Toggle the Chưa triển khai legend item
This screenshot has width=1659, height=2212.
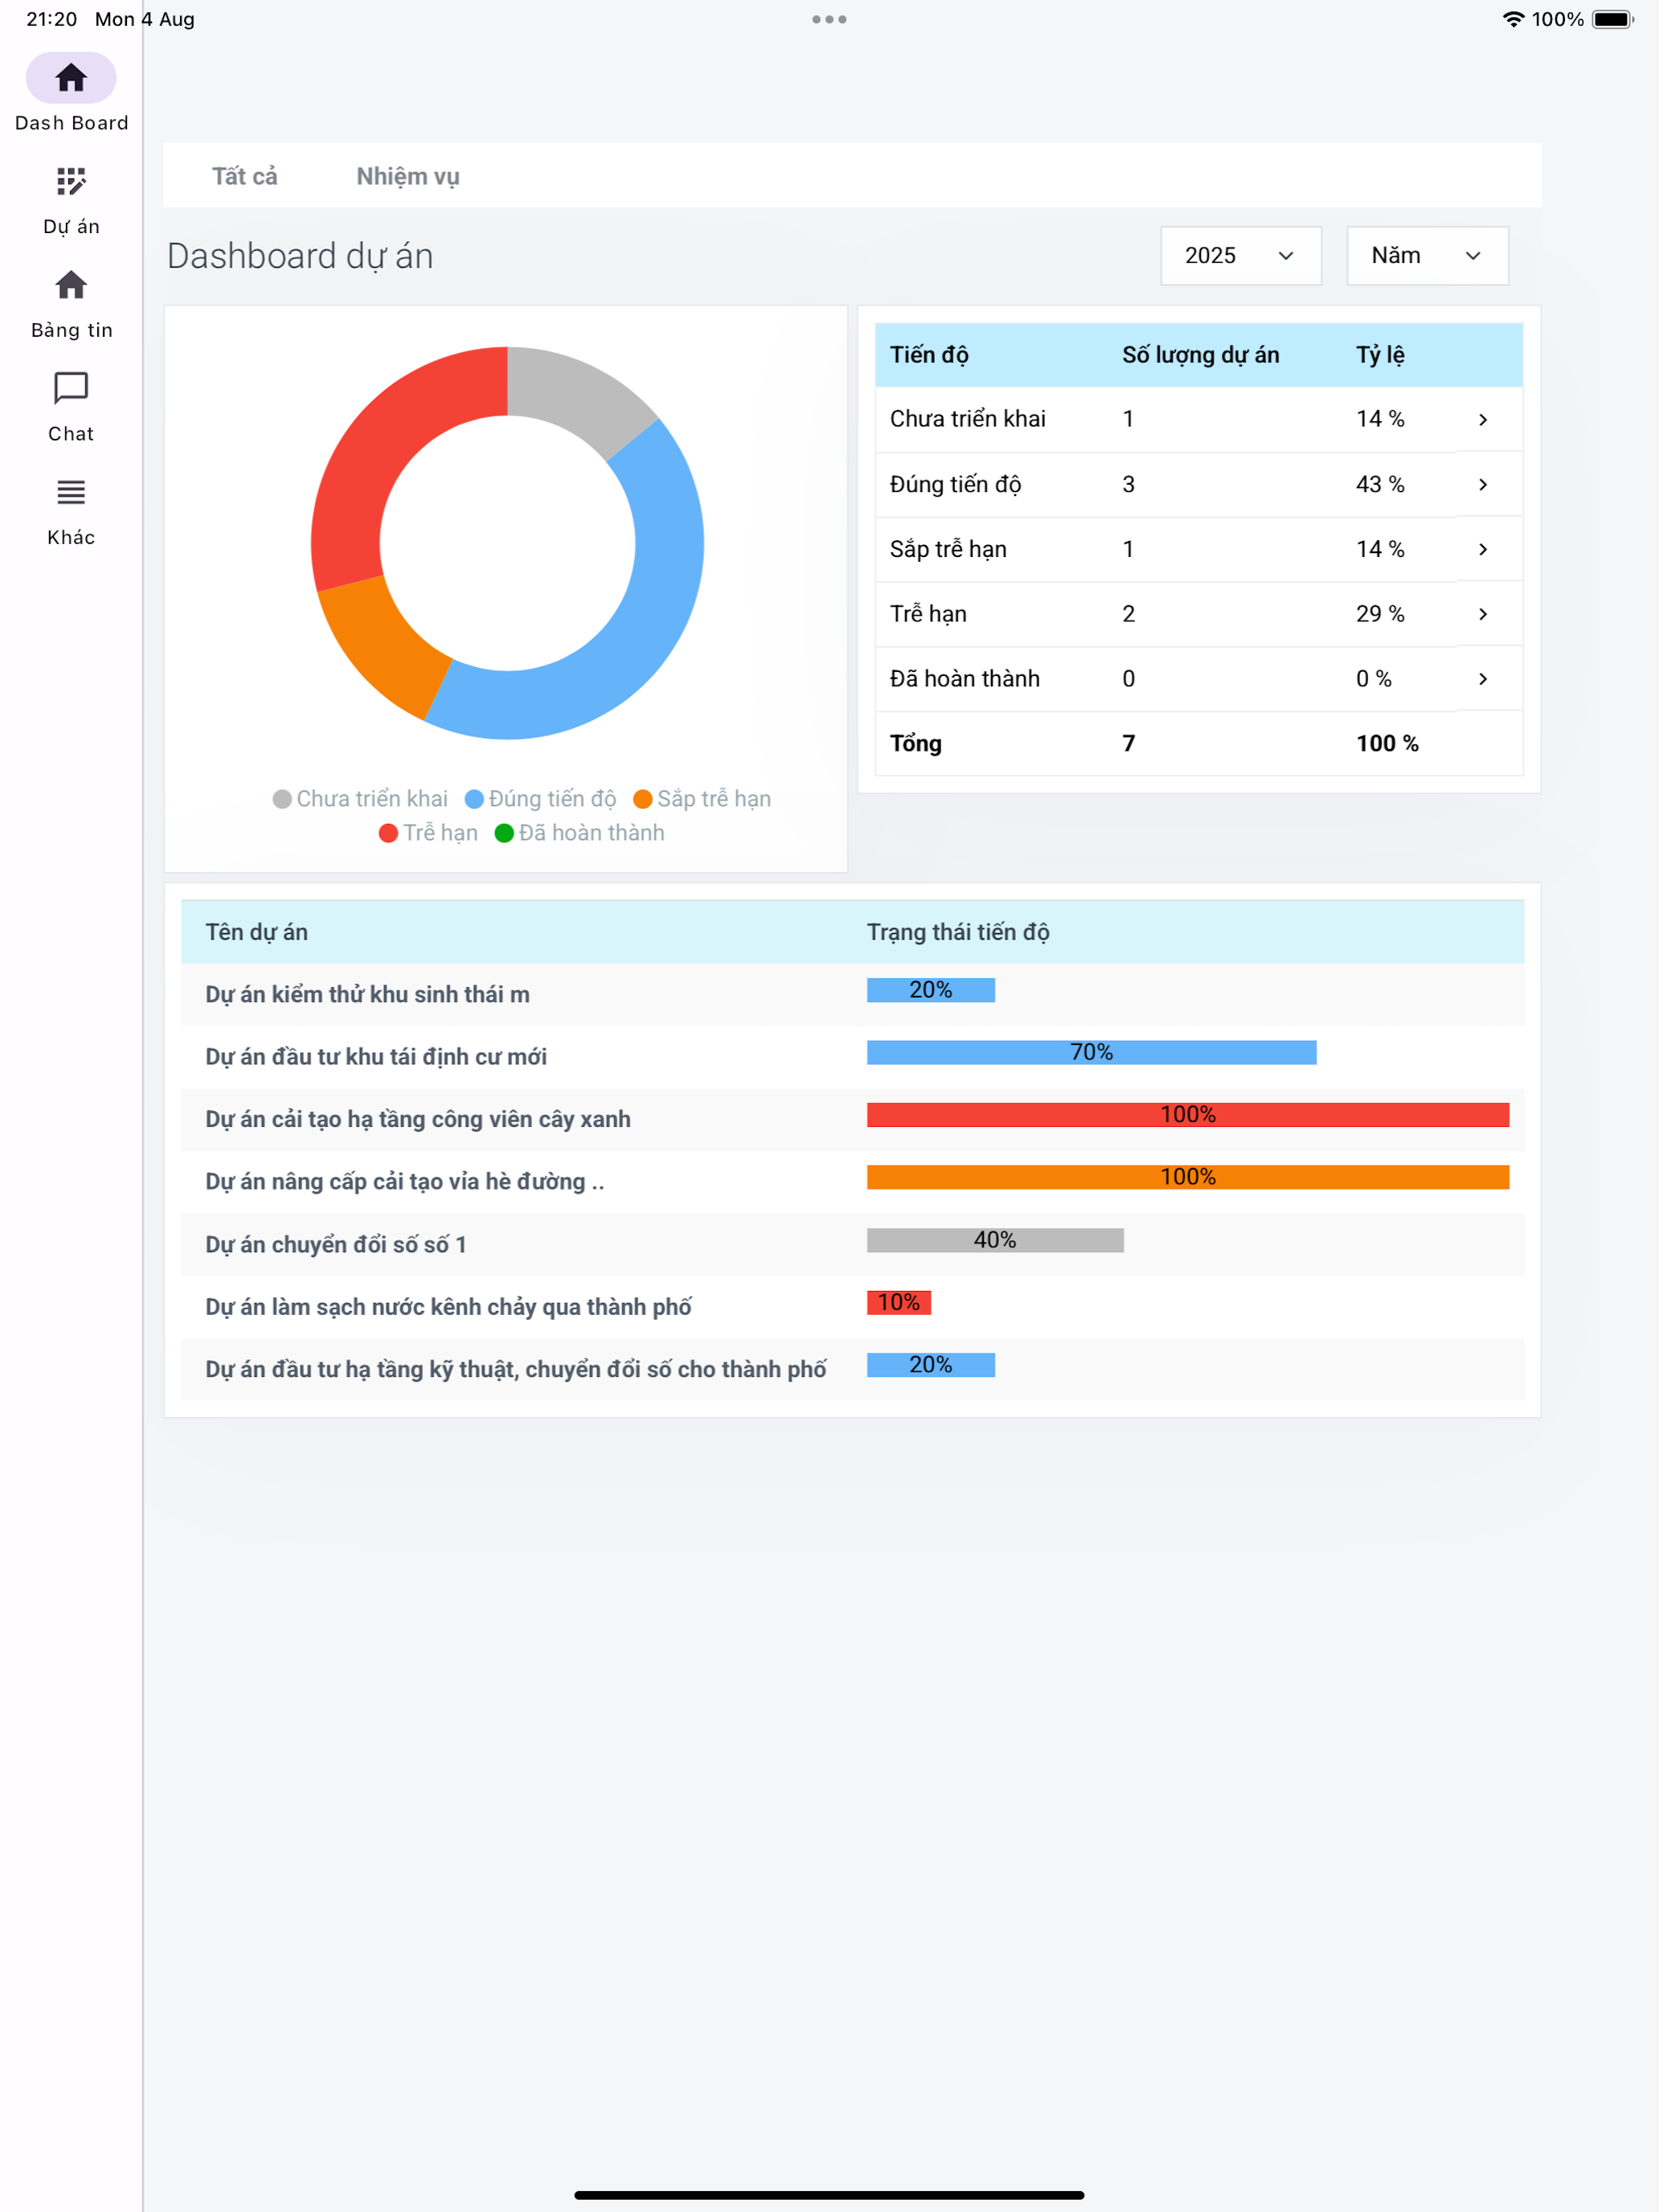(360, 799)
